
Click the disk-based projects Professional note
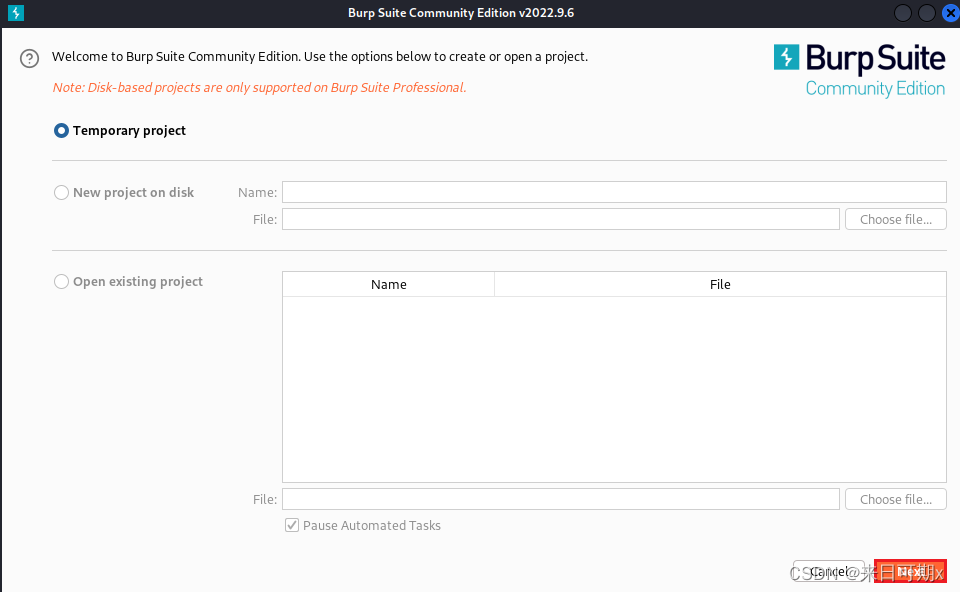pyautogui.click(x=260, y=88)
